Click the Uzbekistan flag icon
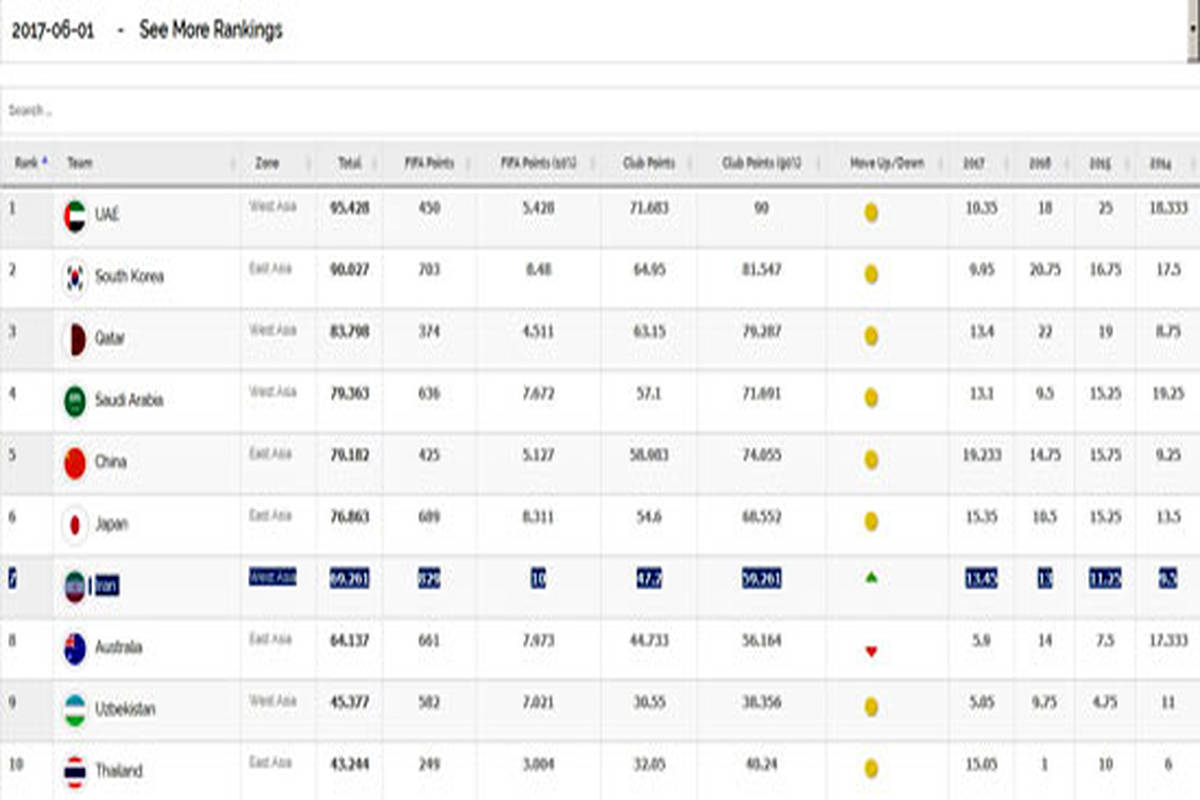1200x800 pixels. [x=75, y=710]
